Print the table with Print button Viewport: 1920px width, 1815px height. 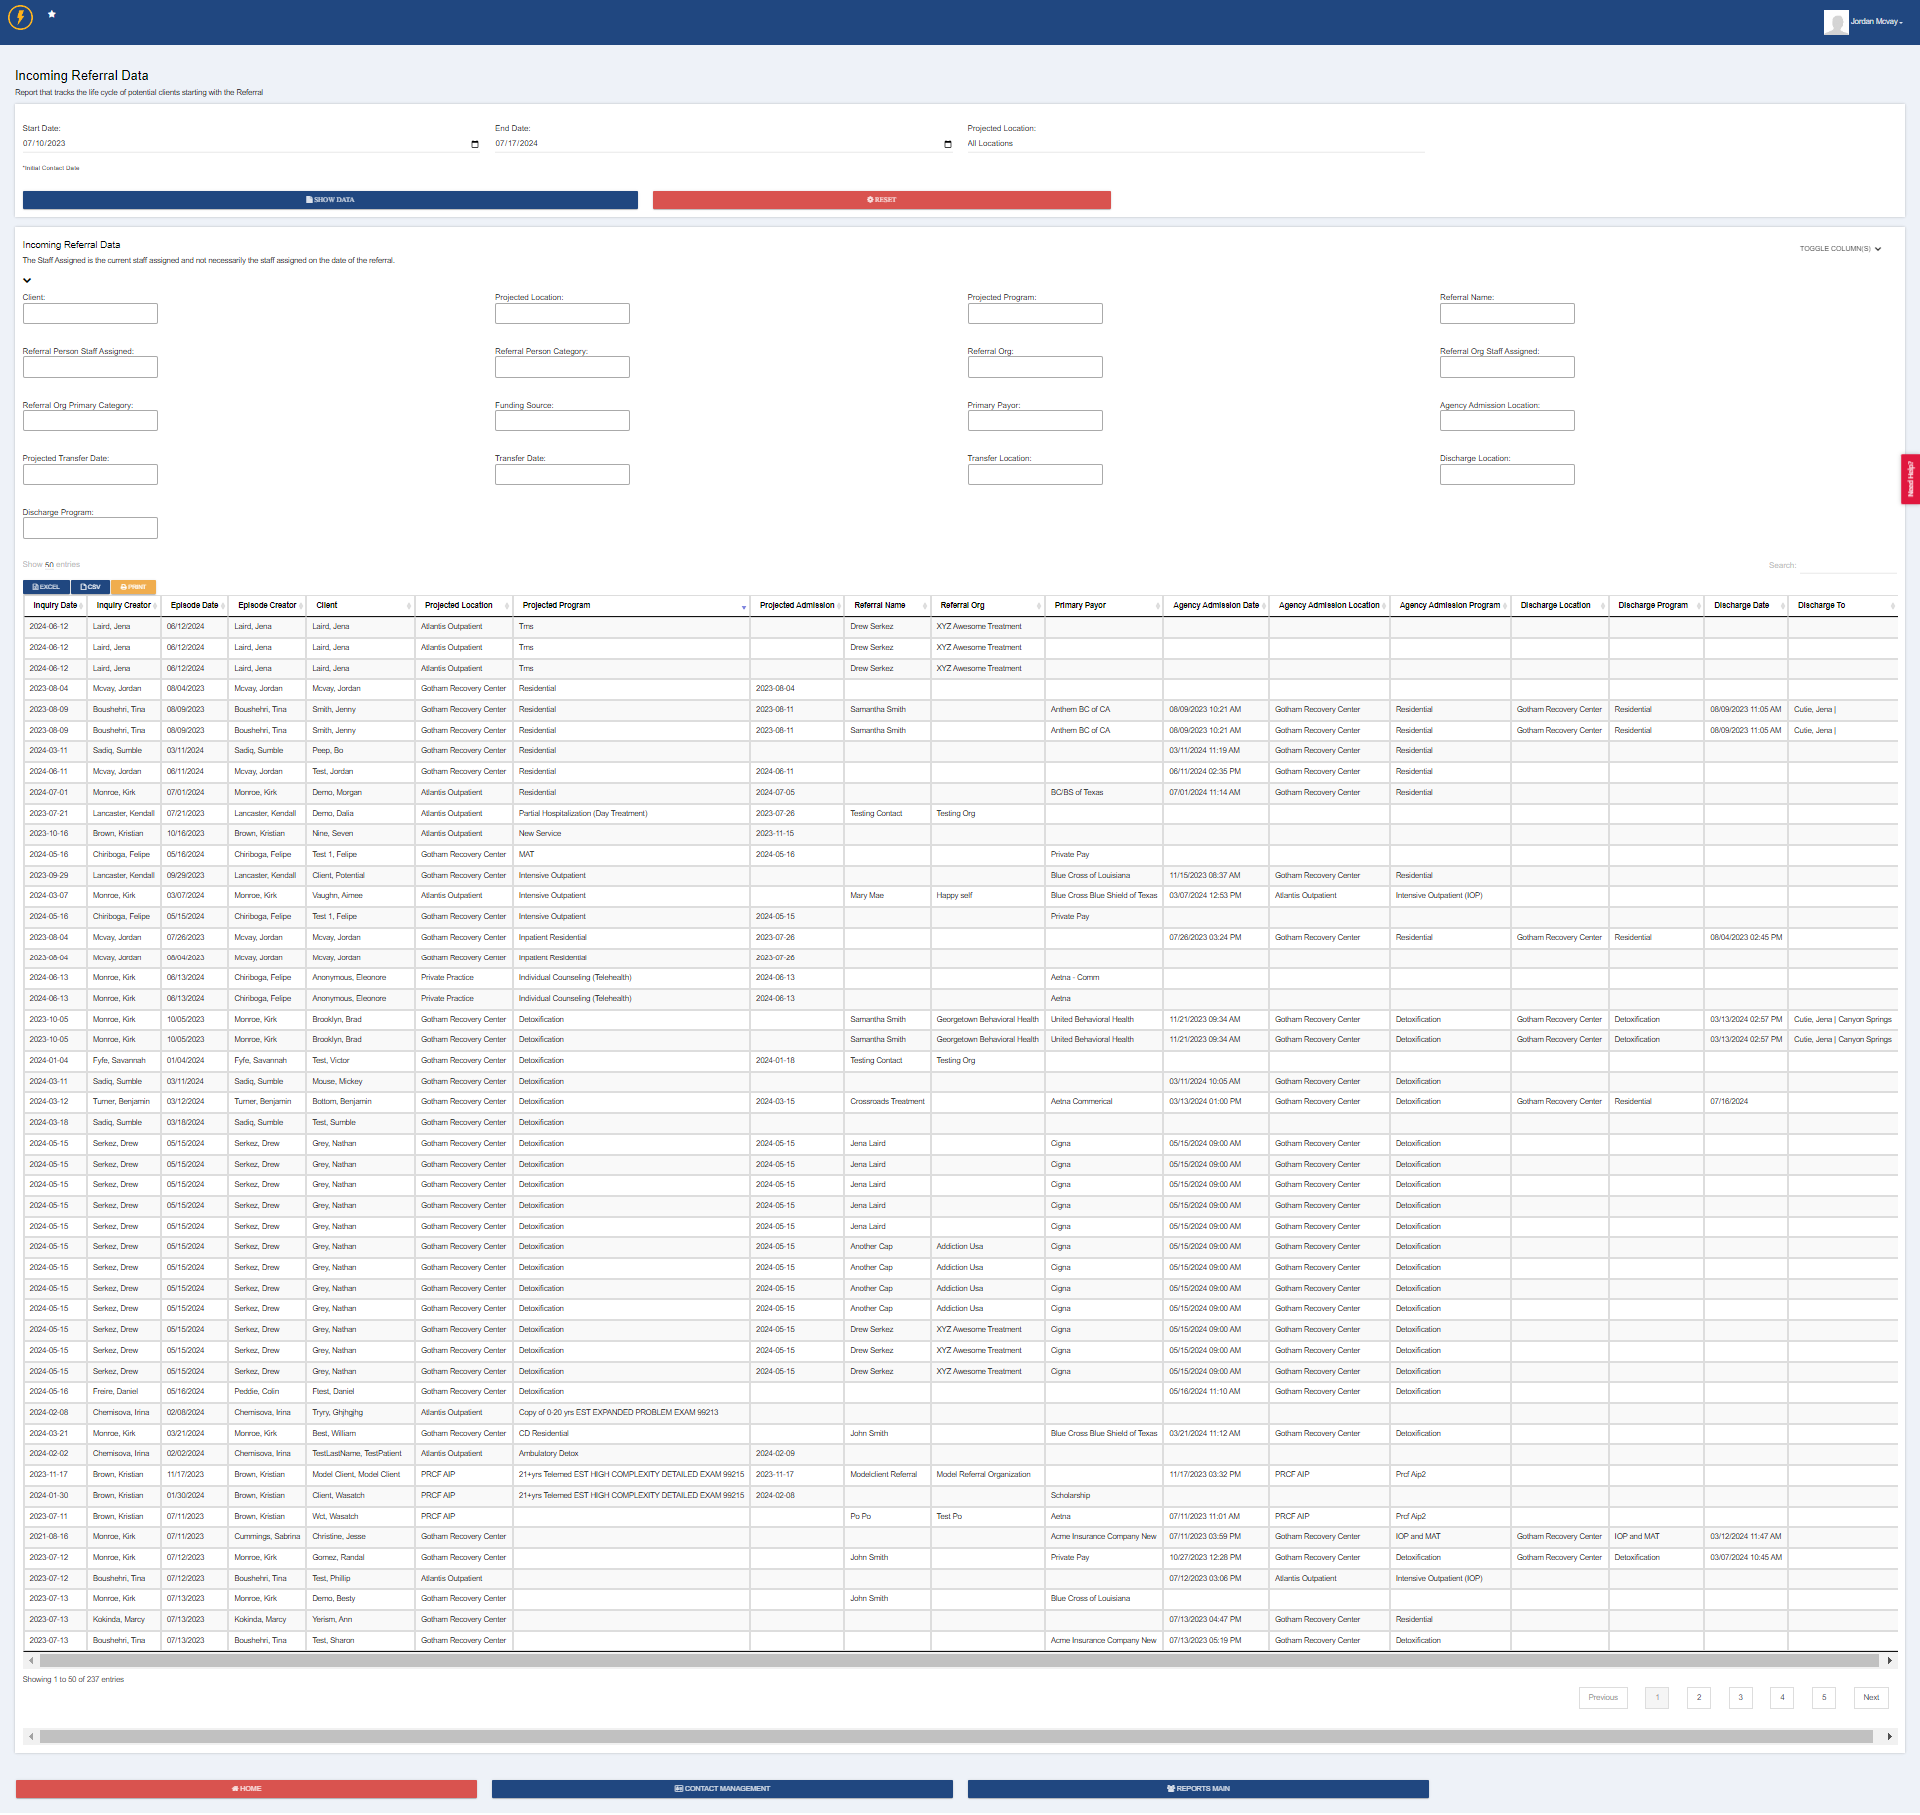133,587
